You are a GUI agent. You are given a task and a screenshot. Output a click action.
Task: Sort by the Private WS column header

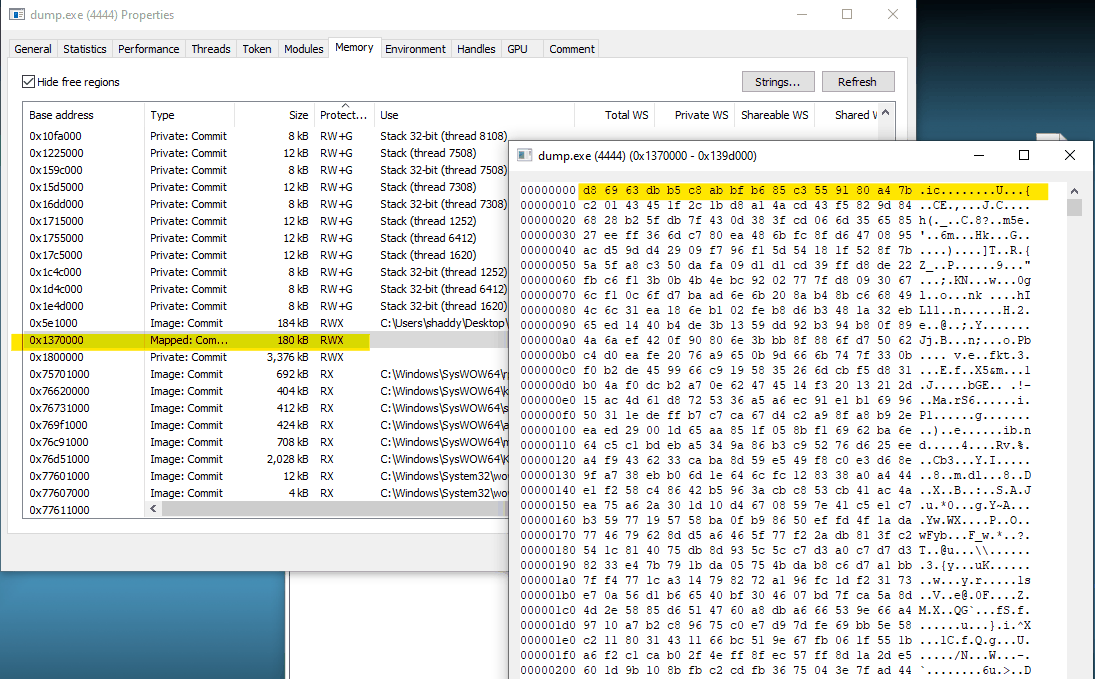(694, 115)
